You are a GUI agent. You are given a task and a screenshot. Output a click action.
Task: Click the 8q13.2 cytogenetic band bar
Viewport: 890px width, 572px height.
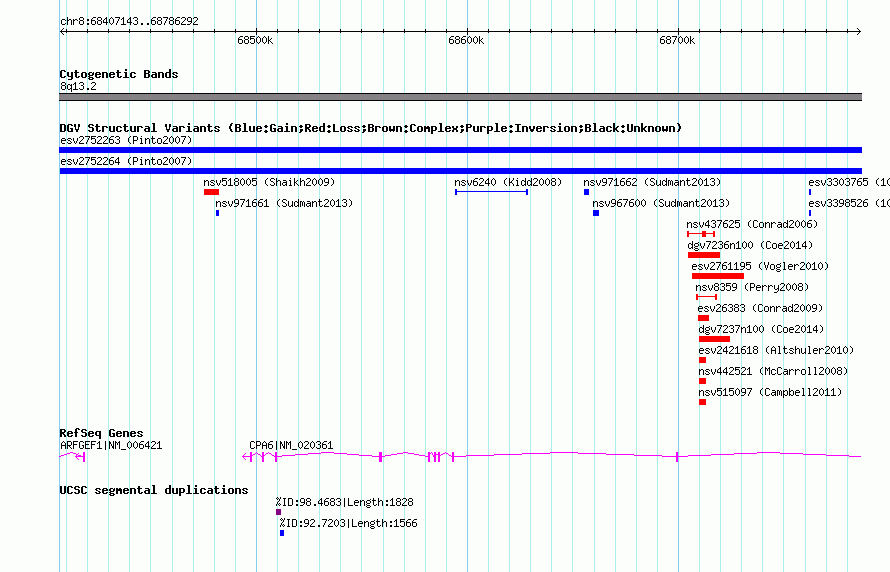(x=460, y=97)
